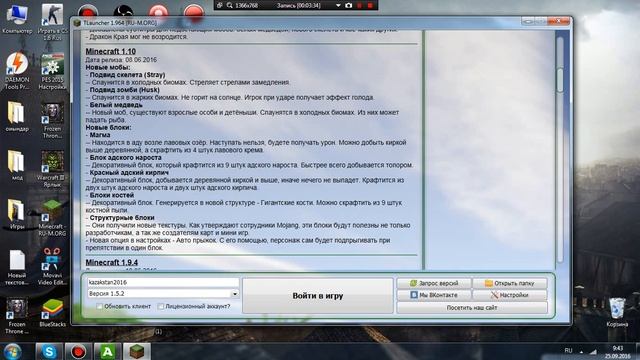Screen dimensions: 640x360
Task: Click the text Красный адский кирпич
Action: [x=129, y=173]
